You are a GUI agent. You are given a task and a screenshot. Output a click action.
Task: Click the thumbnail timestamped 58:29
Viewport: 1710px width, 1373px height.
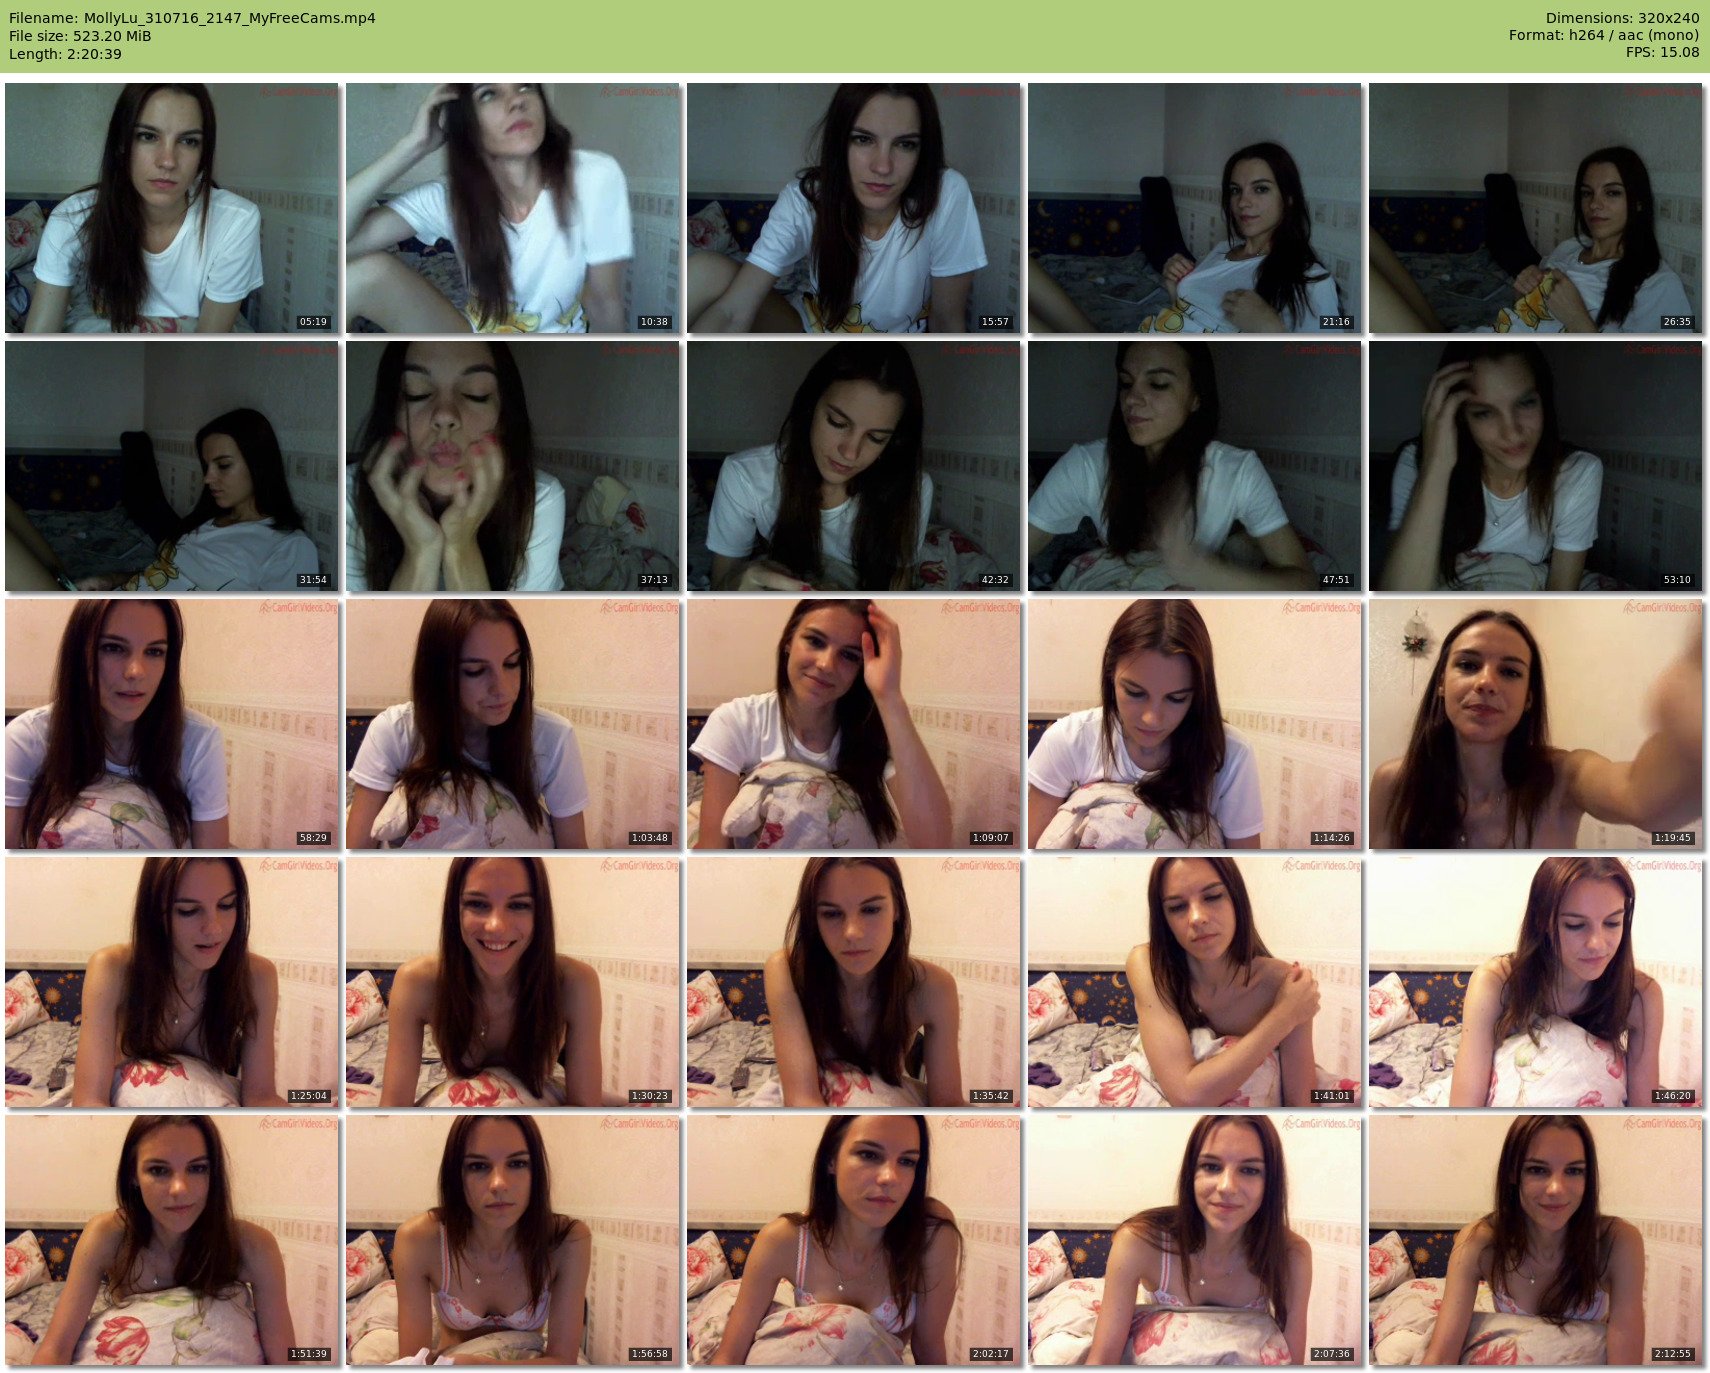click(x=172, y=724)
